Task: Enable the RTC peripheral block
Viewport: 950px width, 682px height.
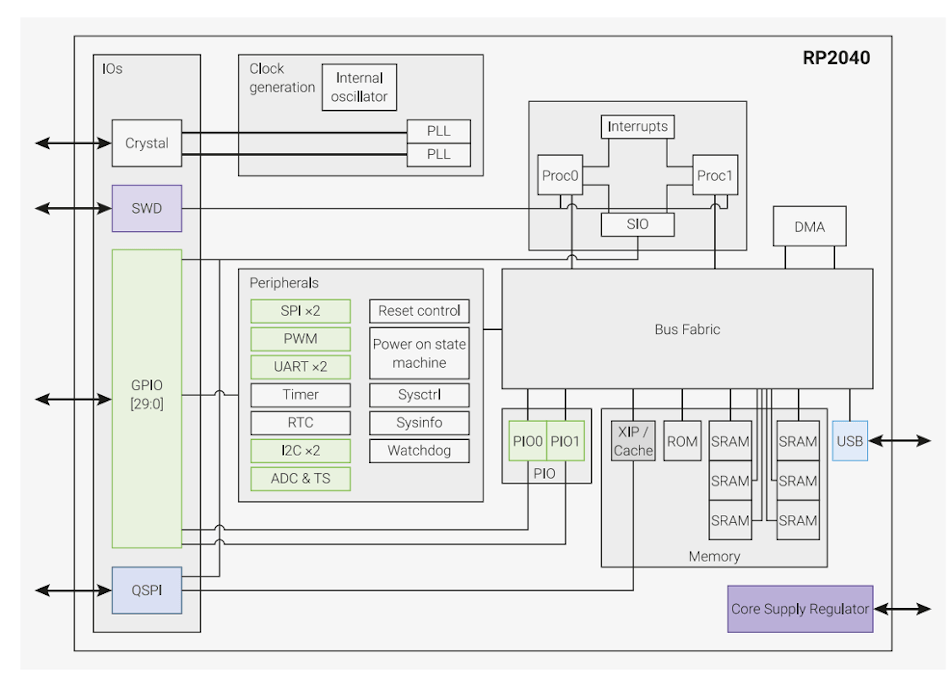Action: pyautogui.click(x=301, y=423)
